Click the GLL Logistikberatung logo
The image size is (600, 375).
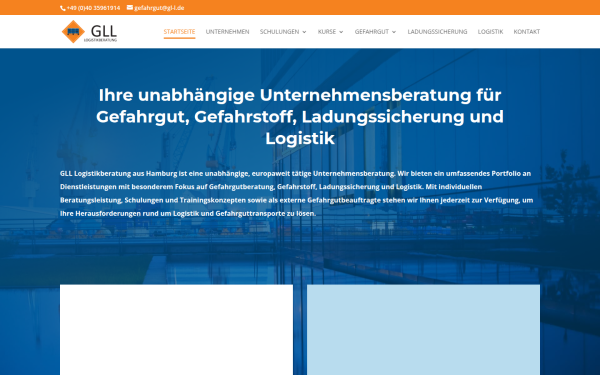[89, 31]
